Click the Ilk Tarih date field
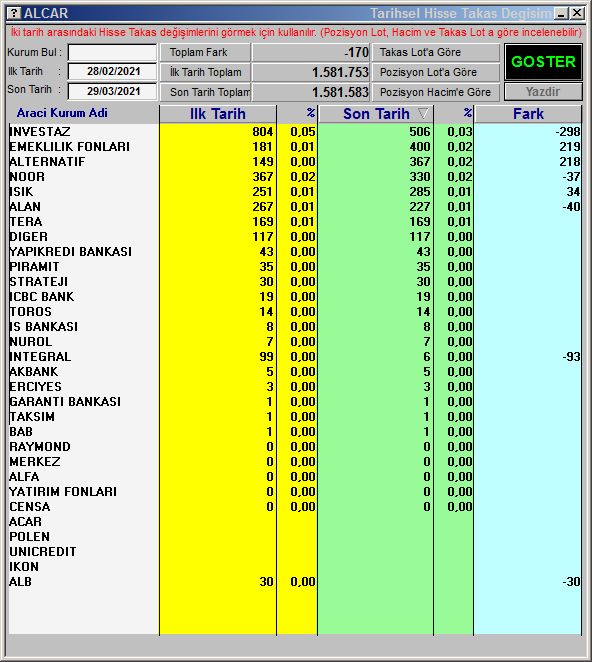The image size is (592, 662). 112,71
